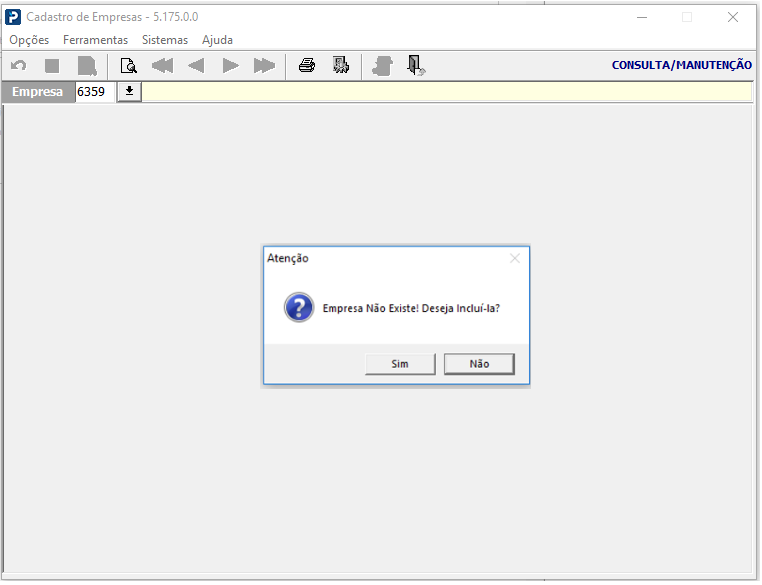This screenshot has width=762, height=585.
Task: Click the Atenção dialog title
Action: point(288,258)
